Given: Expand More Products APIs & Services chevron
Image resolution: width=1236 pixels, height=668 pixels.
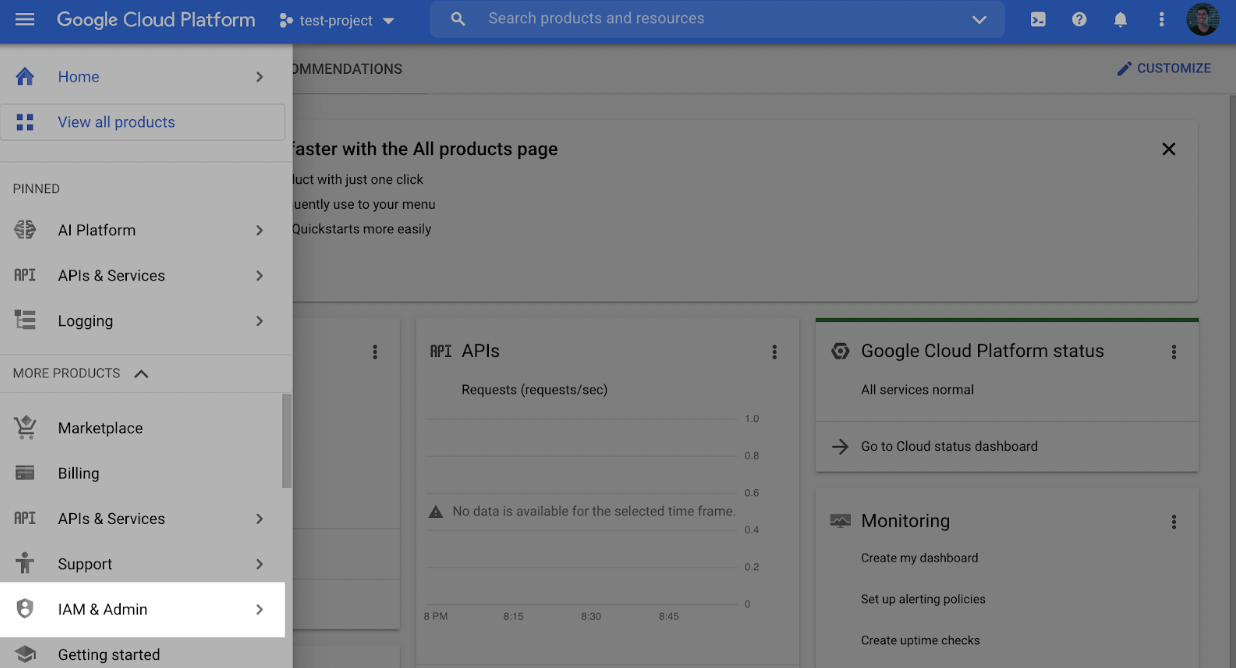Looking at the screenshot, I should coord(259,519).
